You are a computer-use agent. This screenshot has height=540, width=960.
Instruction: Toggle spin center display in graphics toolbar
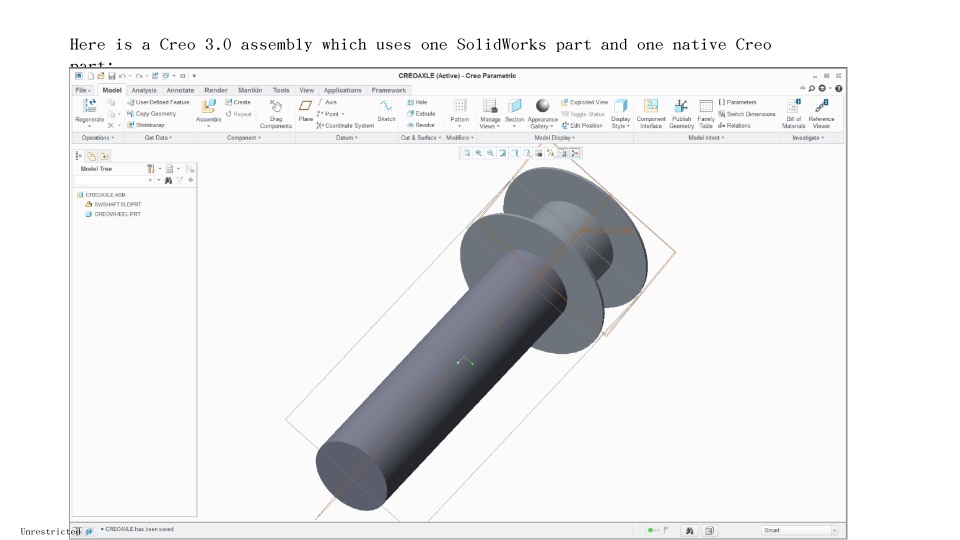tap(575, 153)
